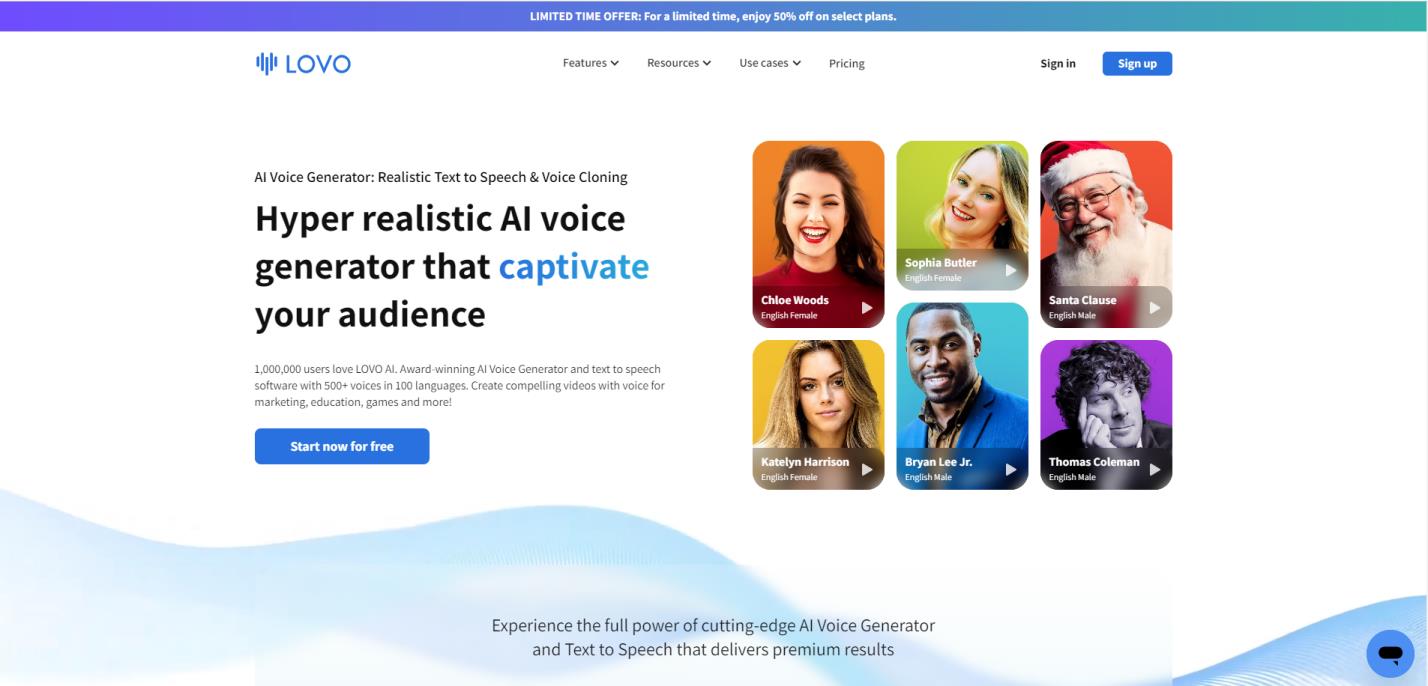
Task: Open the Pricing page
Action: pos(846,63)
